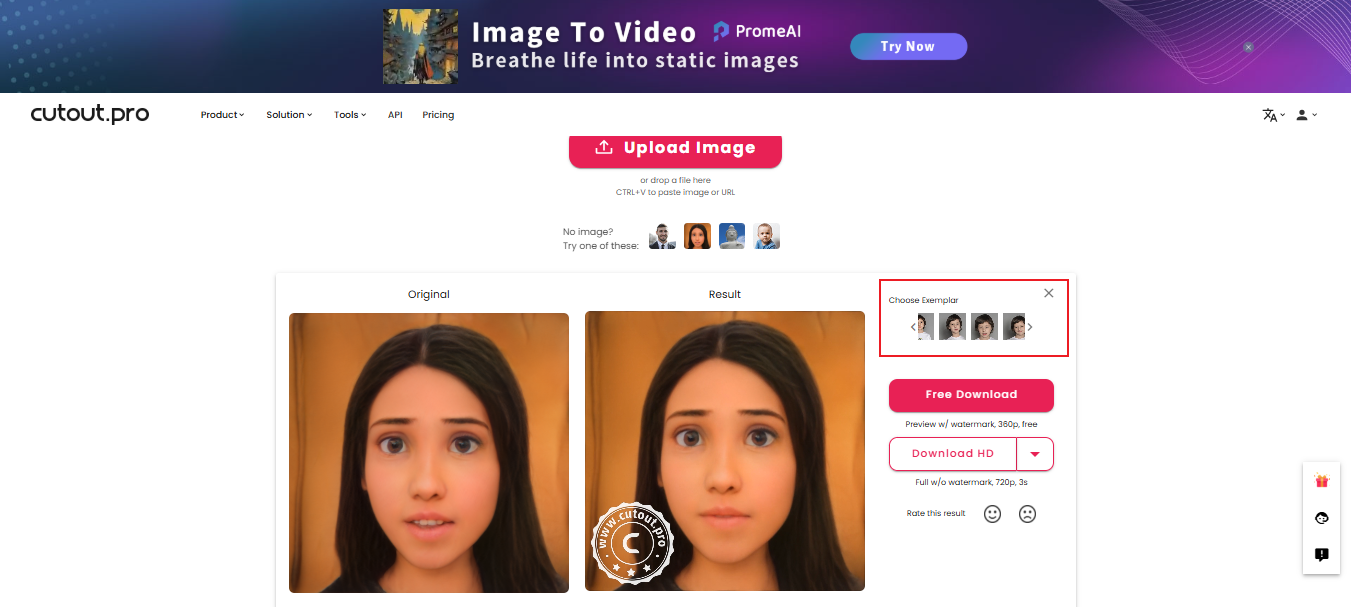Click the right arrow to browse exemplars
Screen dimensions: 1351x607
(x=1030, y=326)
